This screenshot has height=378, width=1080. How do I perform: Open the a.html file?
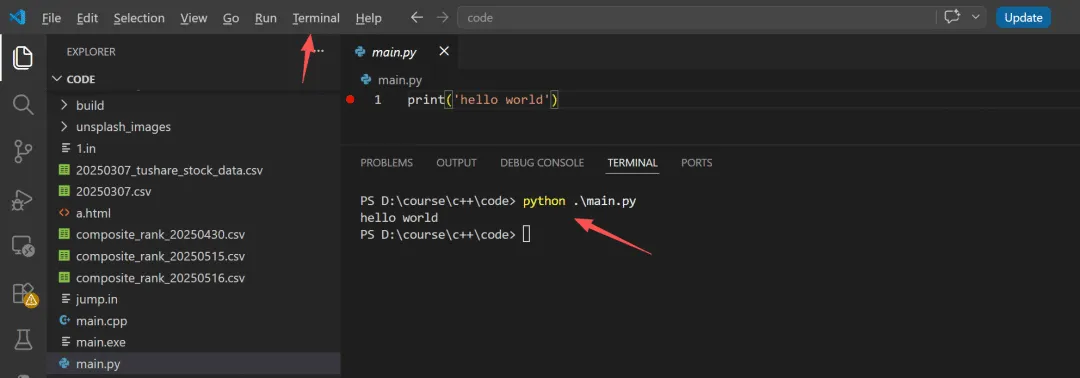tap(194, 213)
